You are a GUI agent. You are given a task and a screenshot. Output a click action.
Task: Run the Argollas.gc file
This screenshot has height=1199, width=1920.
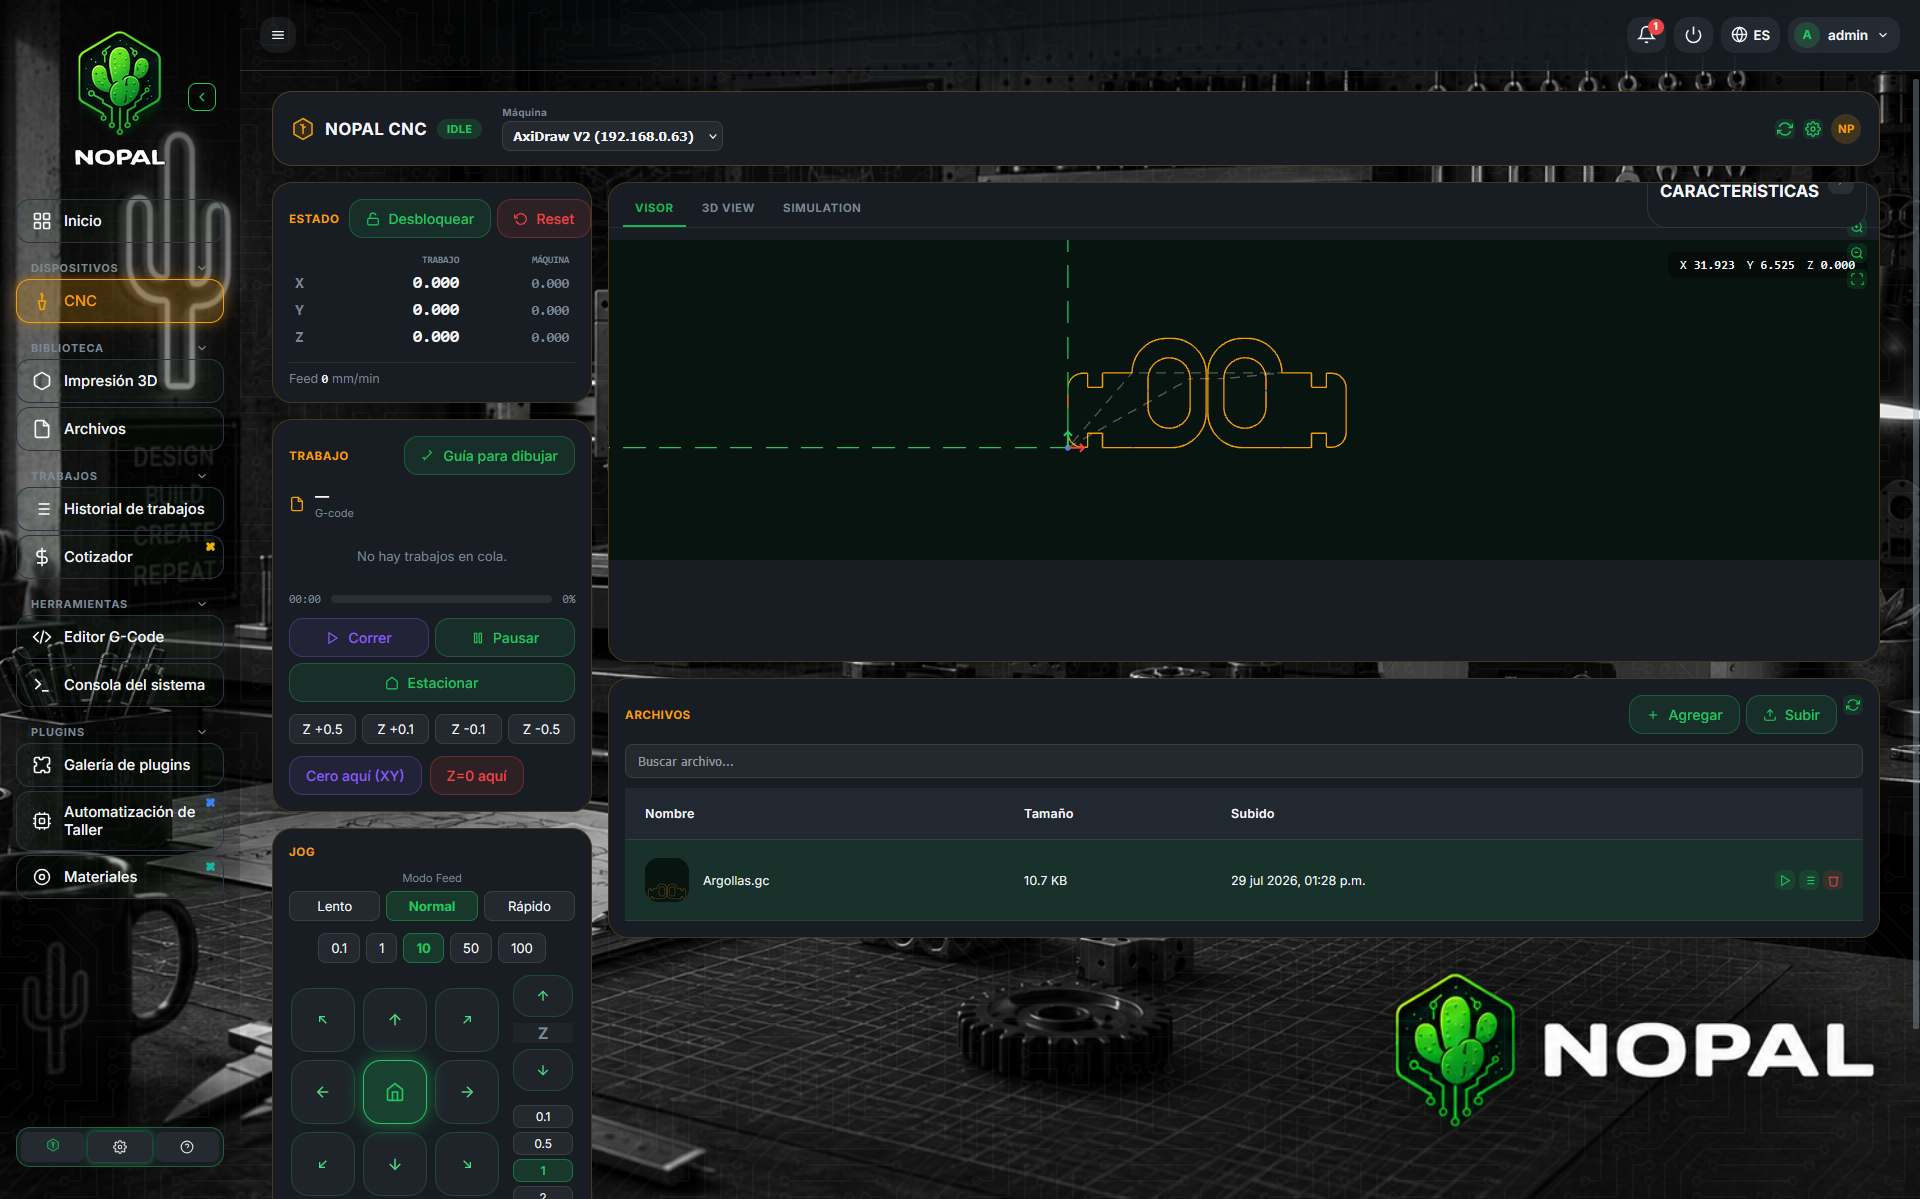point(1785,881)
